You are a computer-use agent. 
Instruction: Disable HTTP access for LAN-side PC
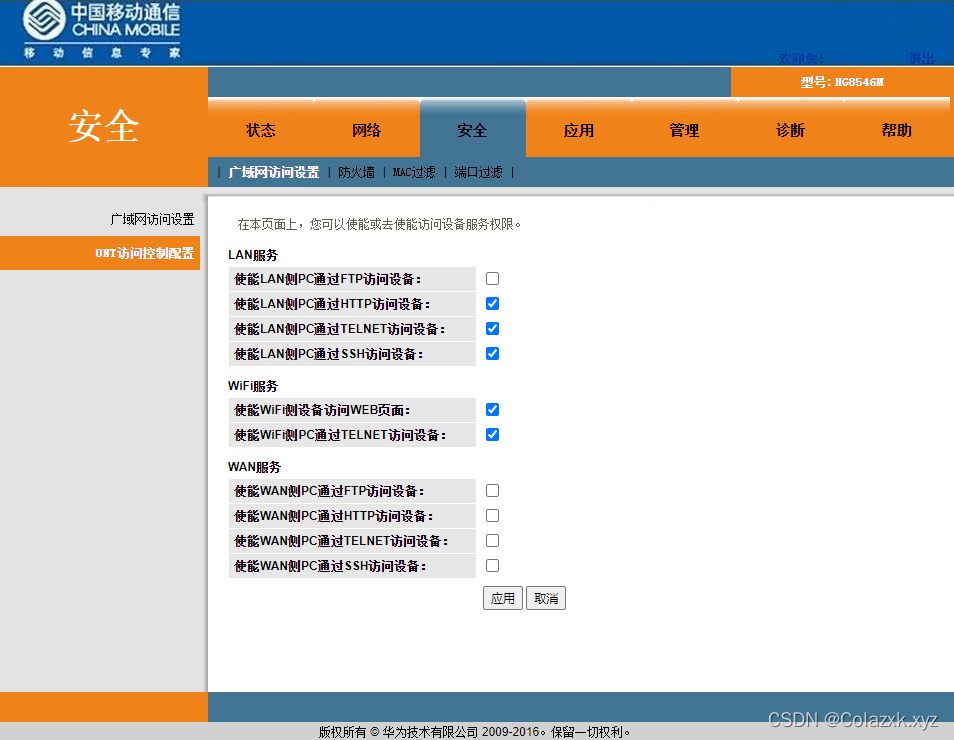tap(492, 303)
